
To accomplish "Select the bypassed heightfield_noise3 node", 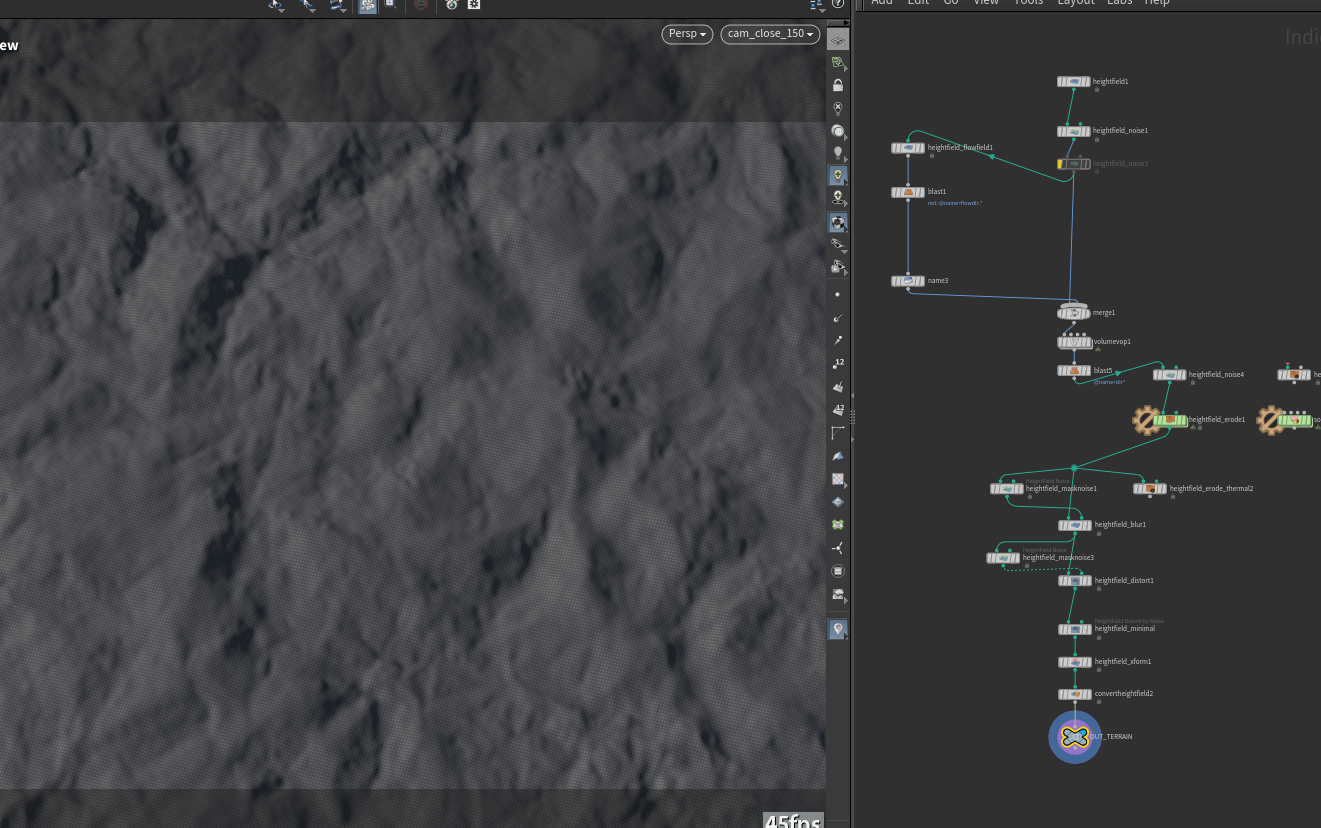I will tap(1074, 164).
